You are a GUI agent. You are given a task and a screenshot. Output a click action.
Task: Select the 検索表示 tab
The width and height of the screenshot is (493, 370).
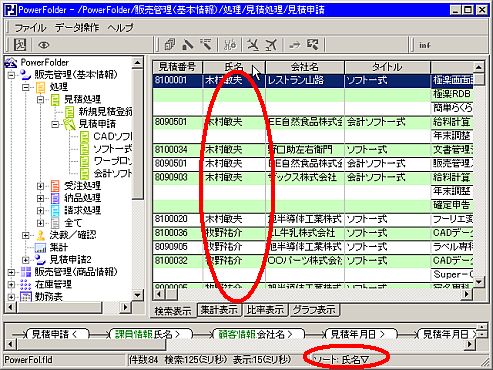tap(173, 311)
